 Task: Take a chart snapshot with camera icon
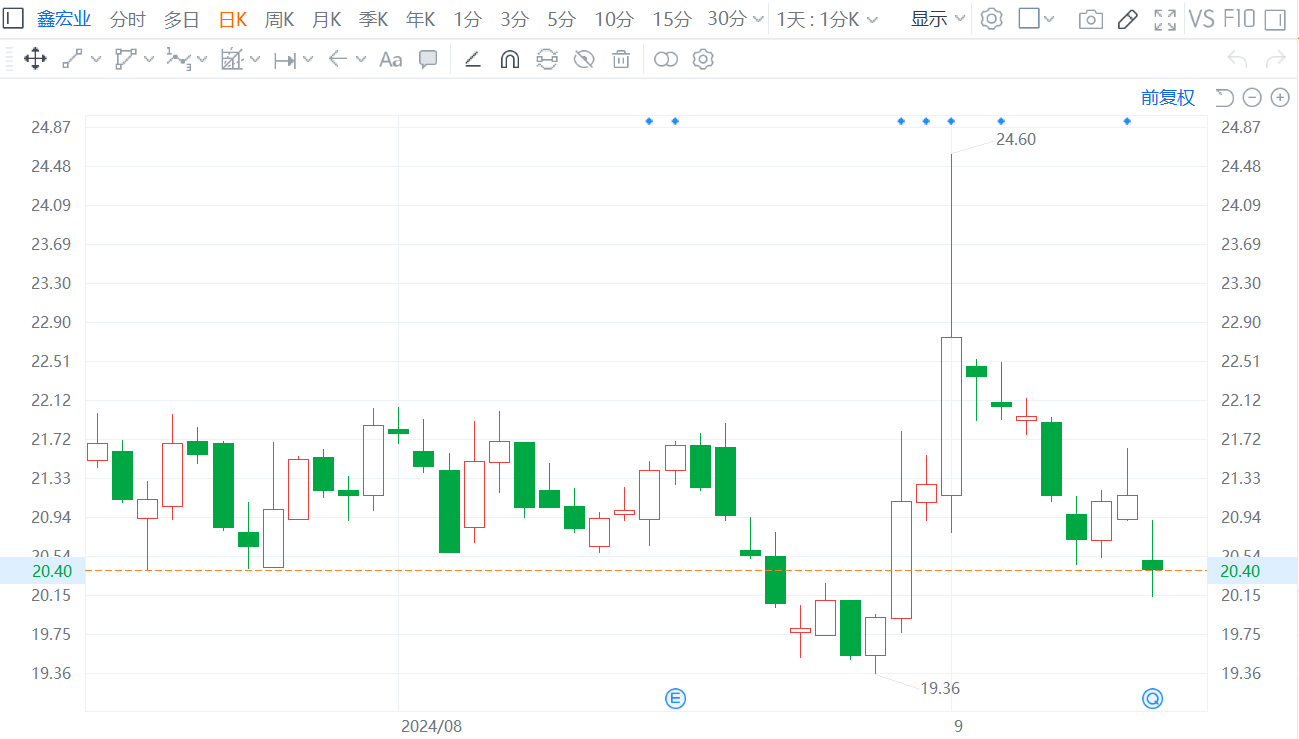(1091, 20)
